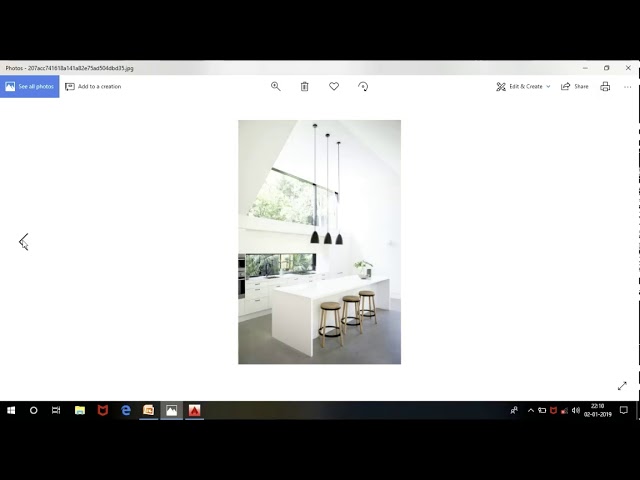
Task: Expand the Edit & Create dropdown
Action: tap(523, 87)
